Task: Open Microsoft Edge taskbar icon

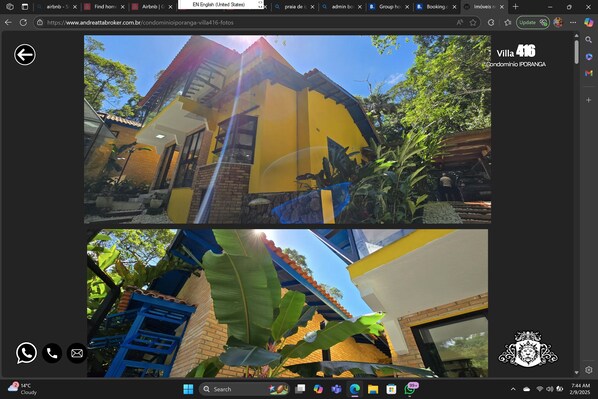Action: click(x=355, y=389)
